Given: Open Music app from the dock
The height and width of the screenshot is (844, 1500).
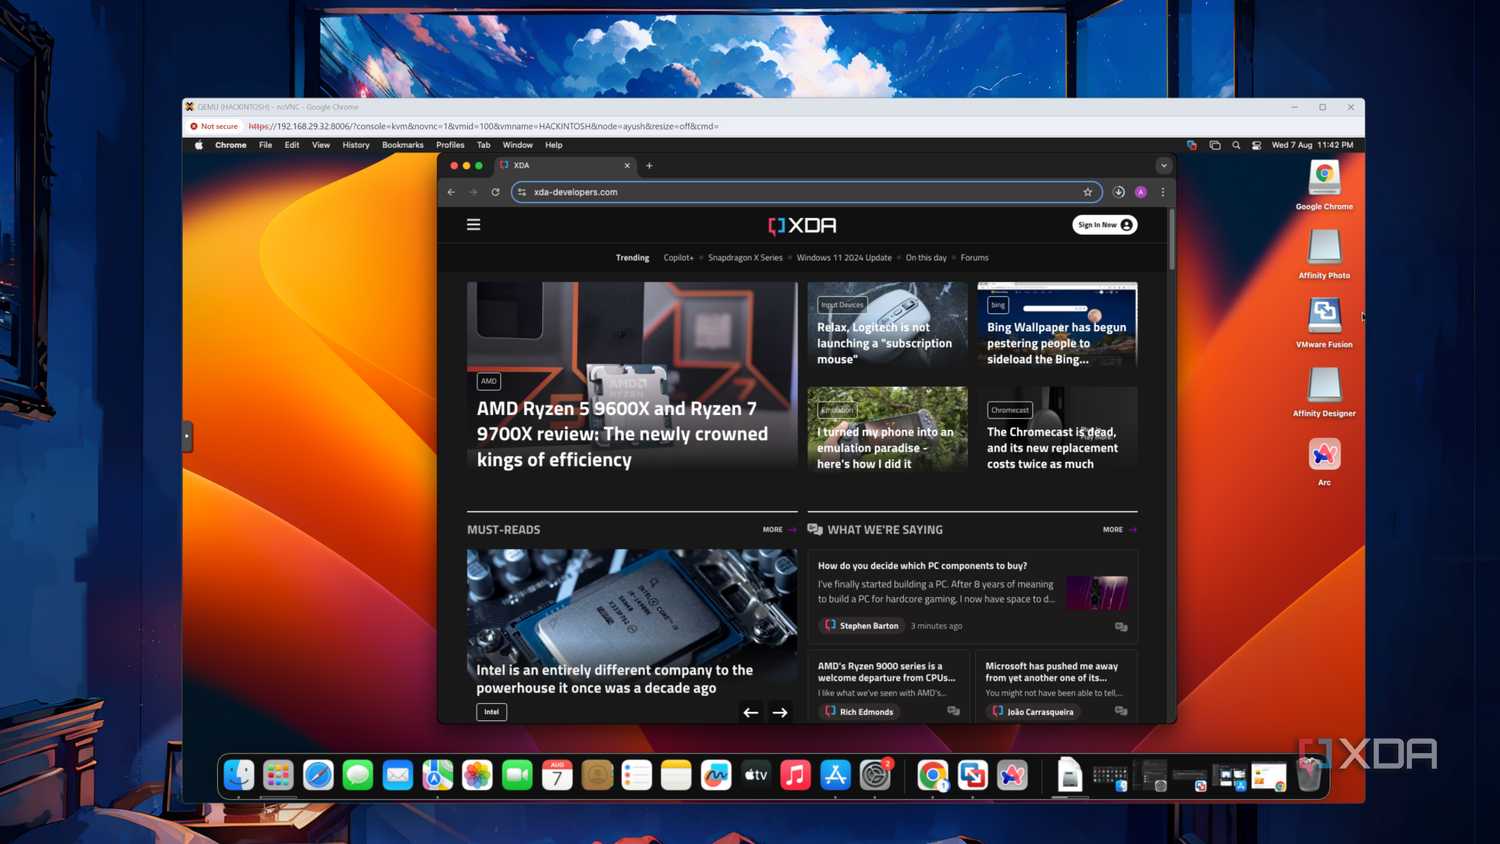Looking at the screenshot, I should pyautogui.click(x=795, y=775).
